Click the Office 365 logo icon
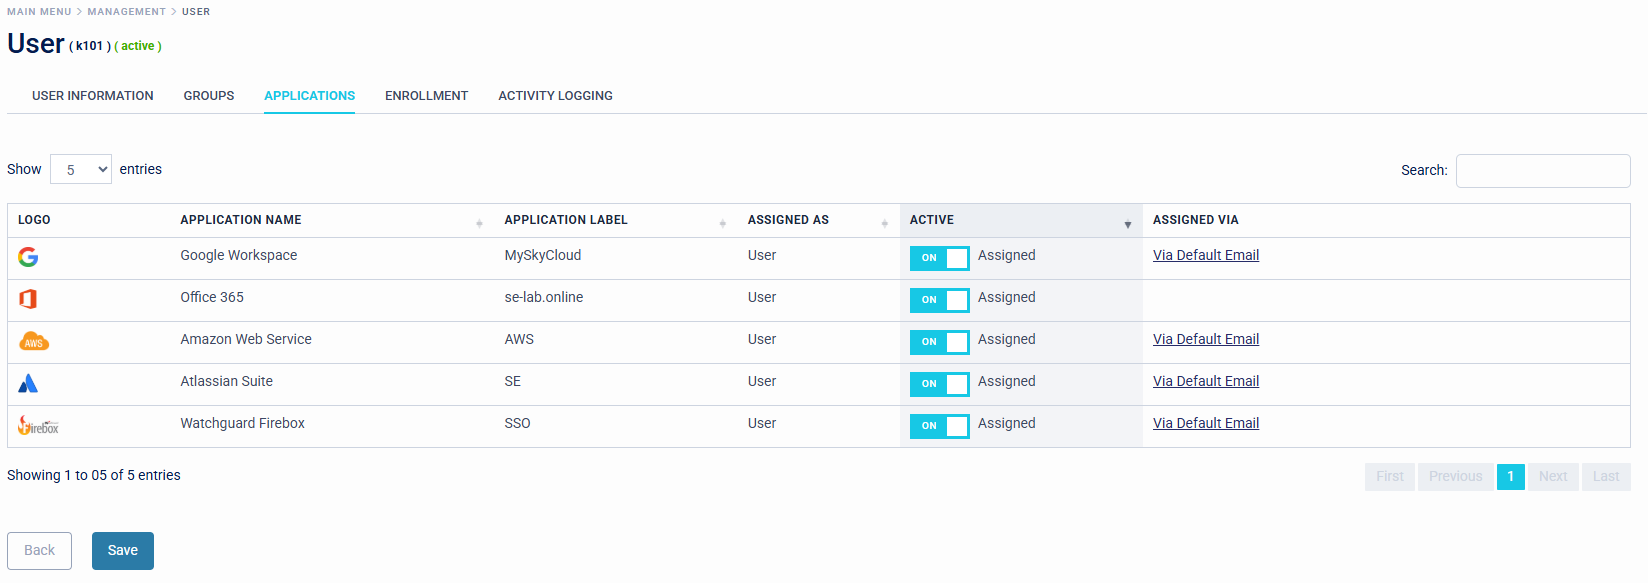Screen dimensions: 1648x583 [x=28, y=299]
